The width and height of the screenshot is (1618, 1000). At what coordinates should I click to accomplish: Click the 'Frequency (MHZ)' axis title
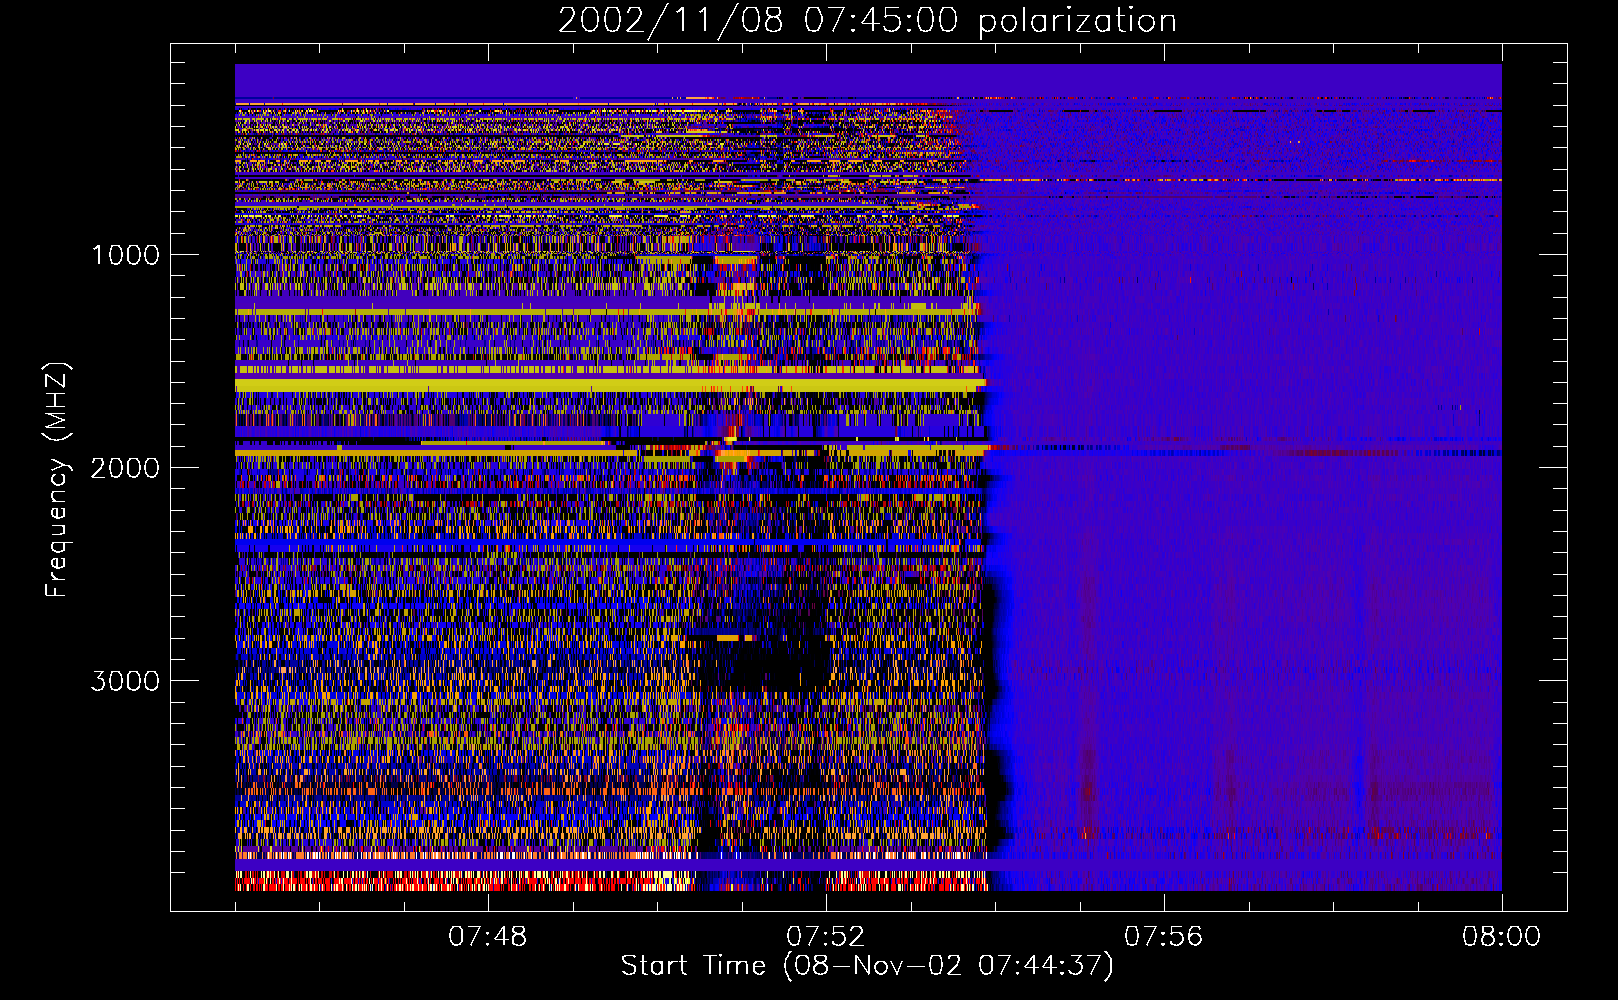pos(57,481)
